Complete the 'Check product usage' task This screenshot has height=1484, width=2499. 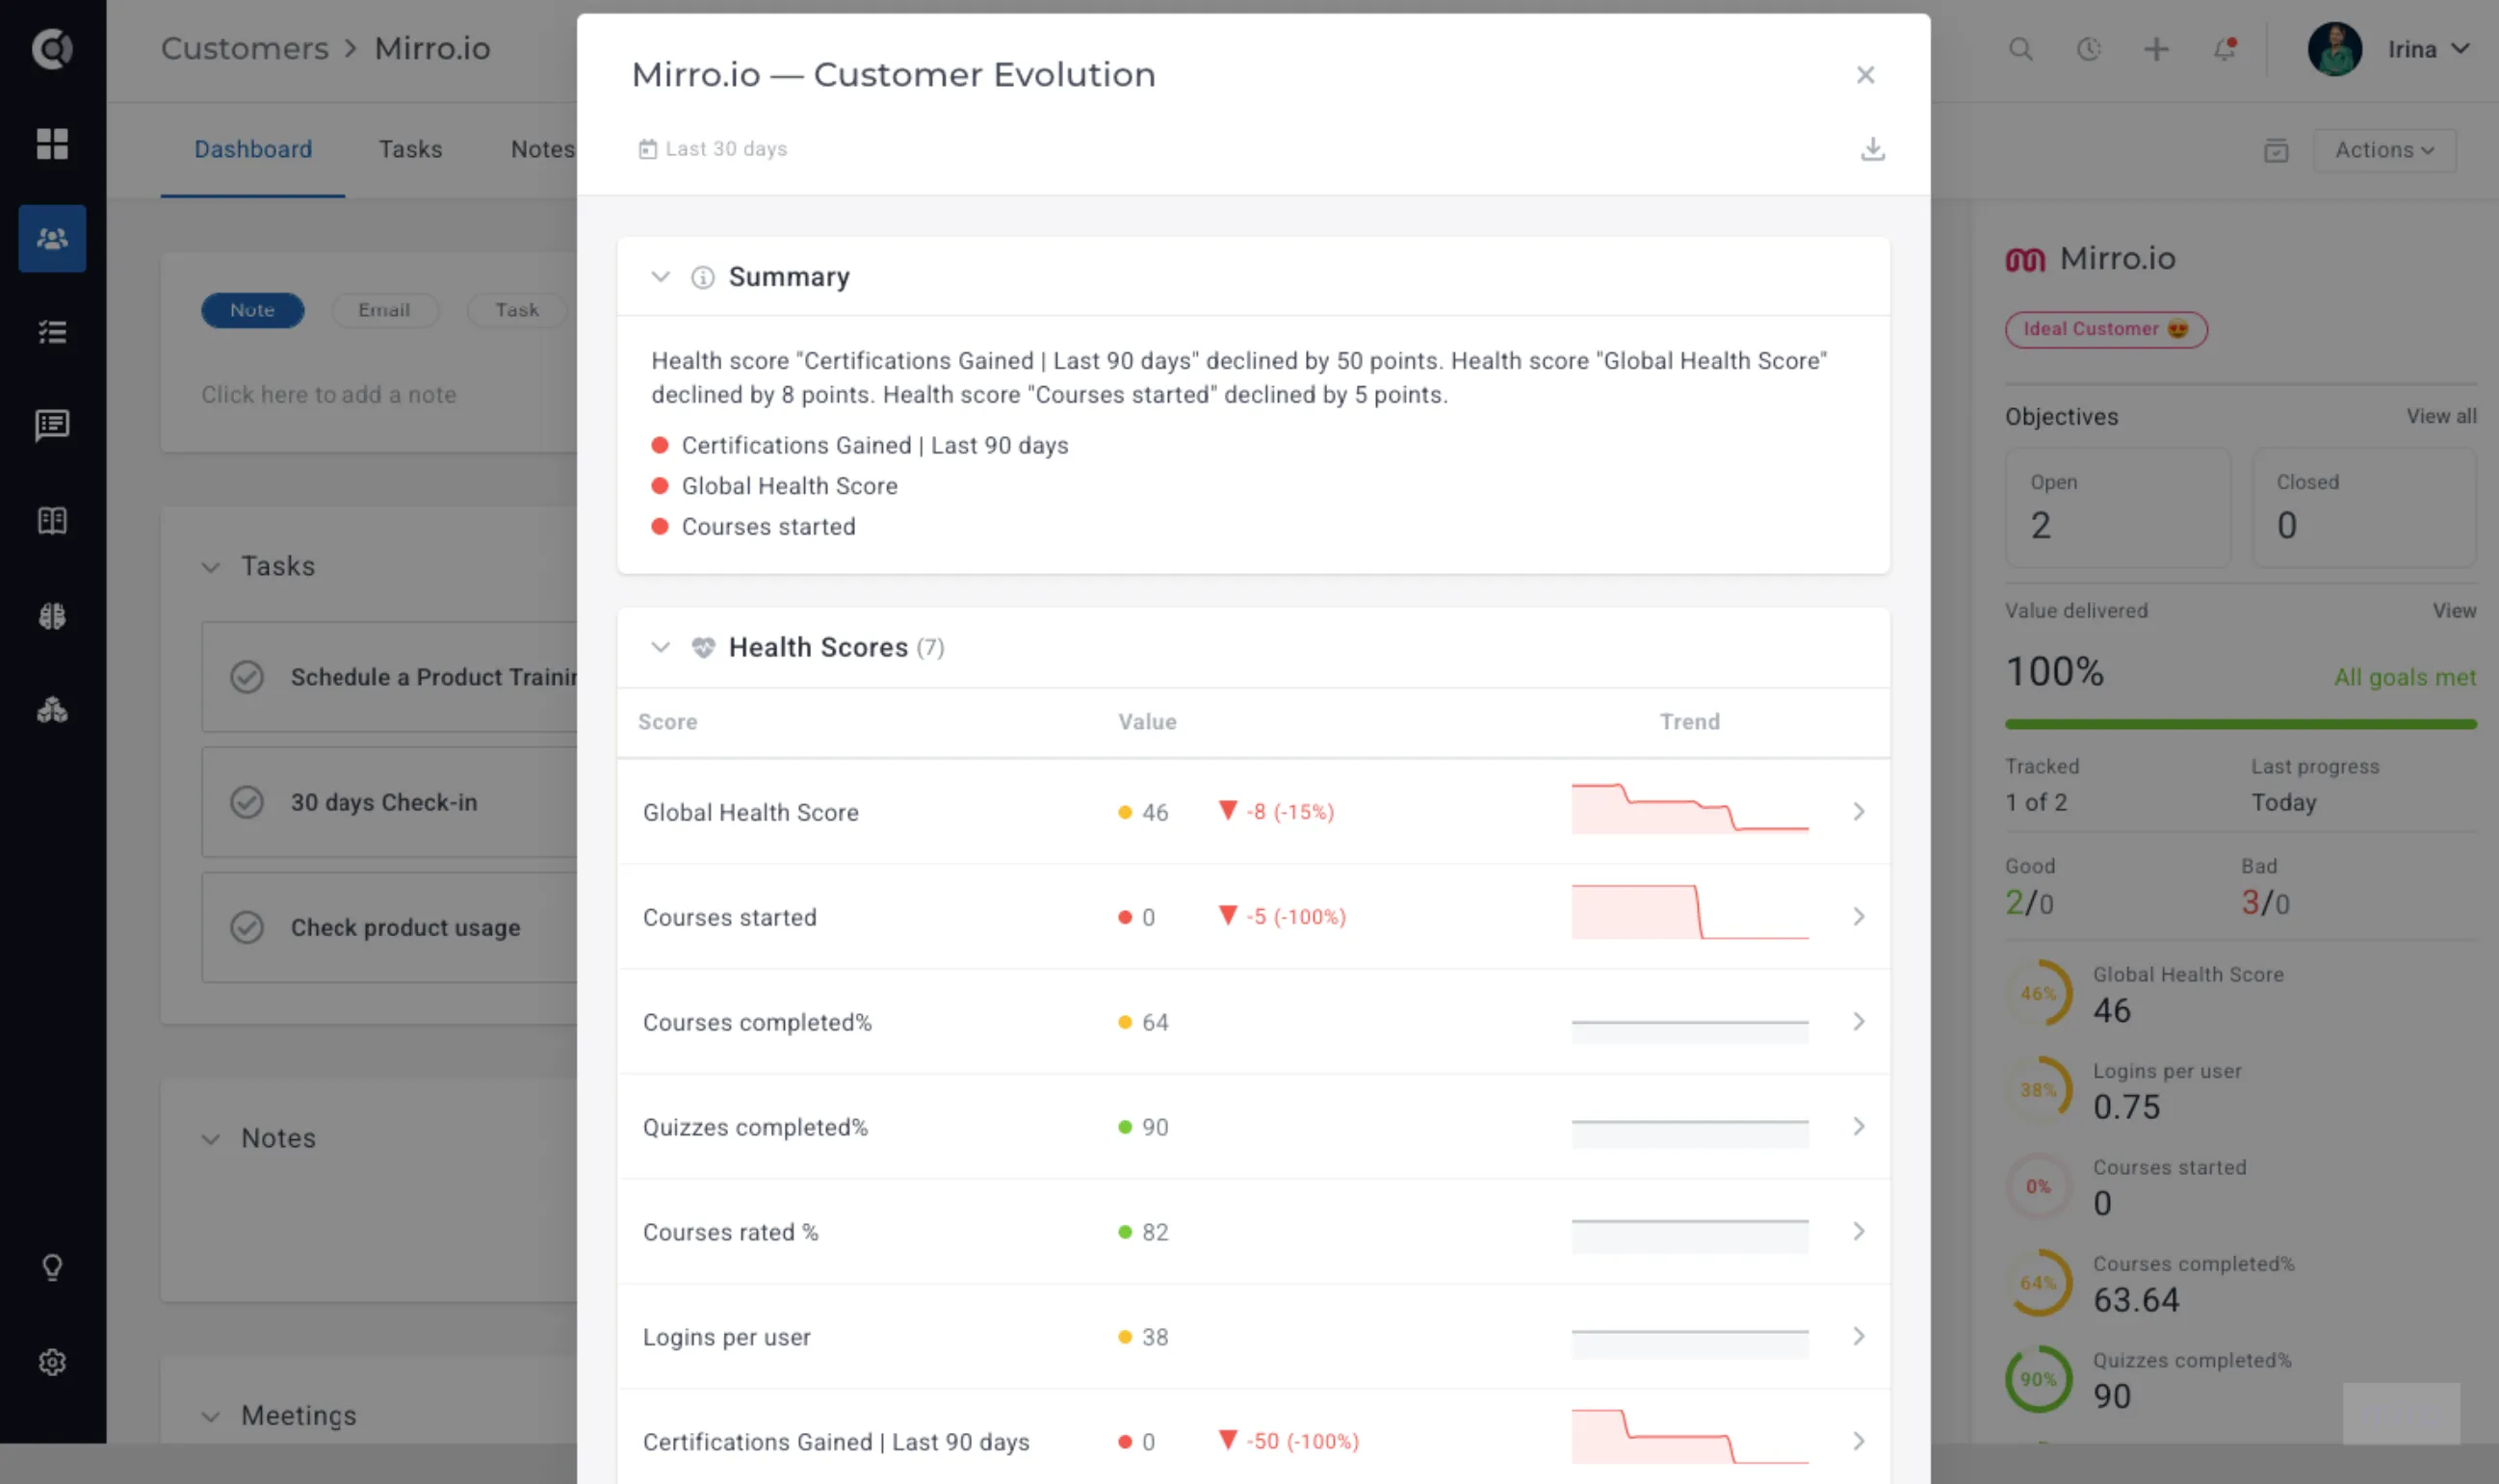pyautogui.click(x=247, y=927)
